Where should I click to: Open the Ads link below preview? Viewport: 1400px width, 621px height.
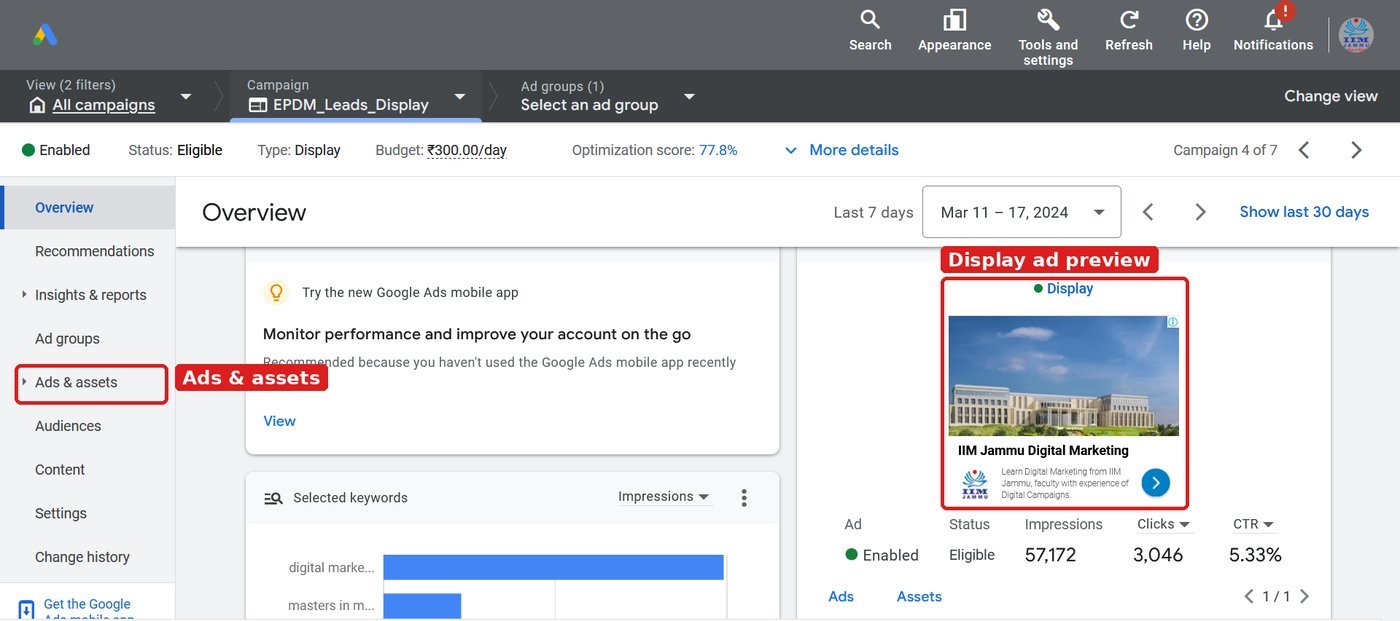coord(841,596)
